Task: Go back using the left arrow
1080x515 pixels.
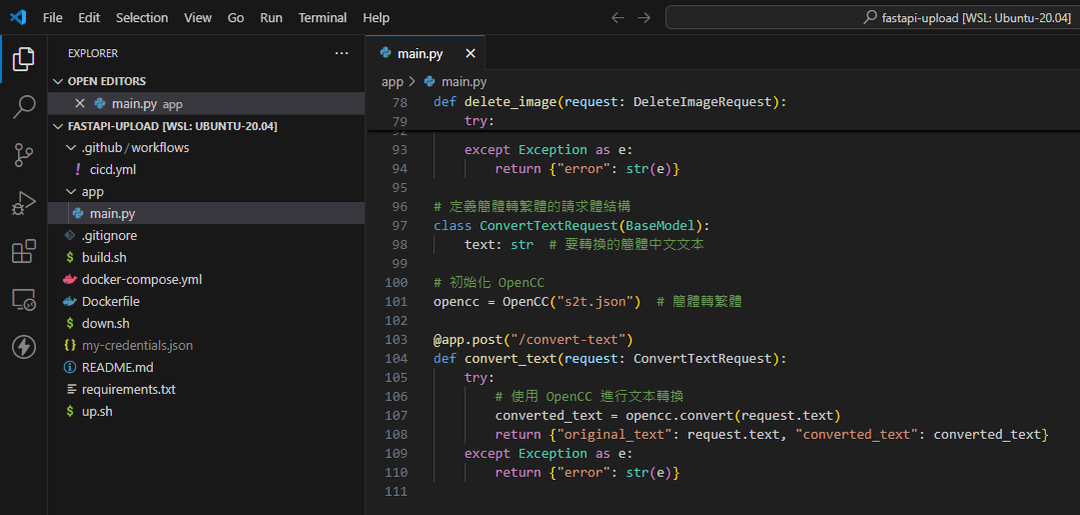Action: 618,18
